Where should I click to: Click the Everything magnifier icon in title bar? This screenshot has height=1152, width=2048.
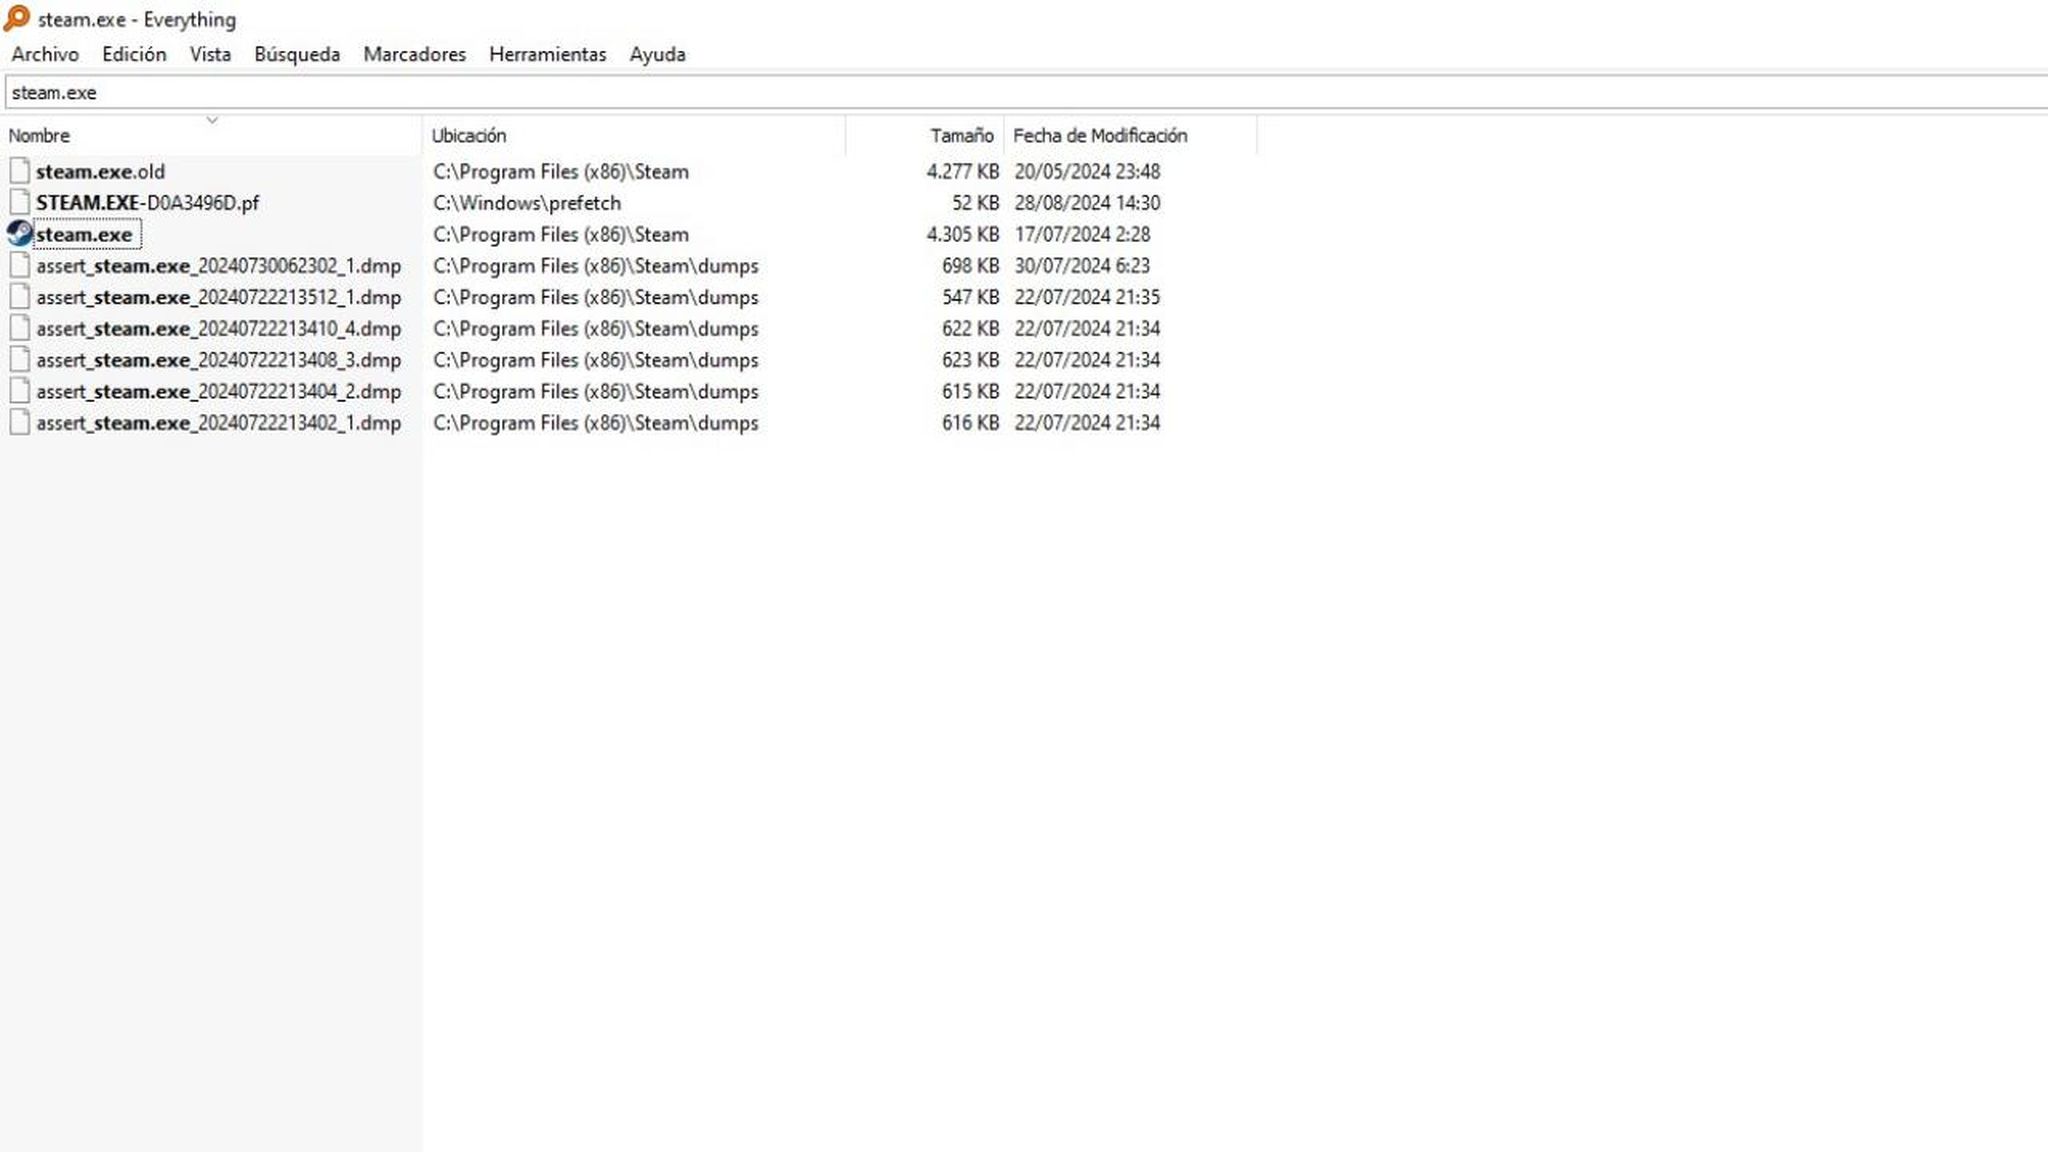(17, 19)
